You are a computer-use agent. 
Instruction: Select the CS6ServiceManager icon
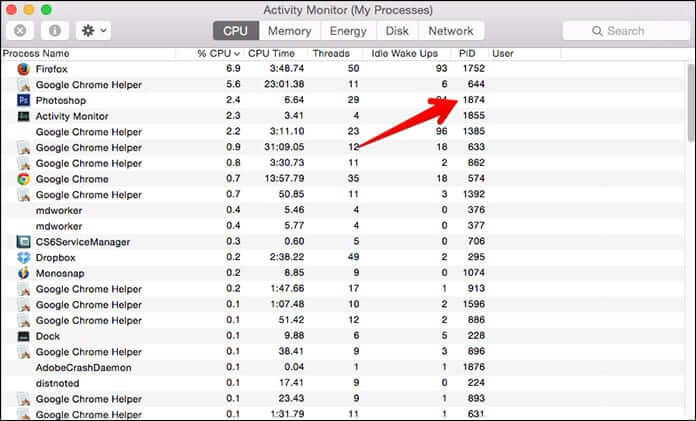point(23,242)
